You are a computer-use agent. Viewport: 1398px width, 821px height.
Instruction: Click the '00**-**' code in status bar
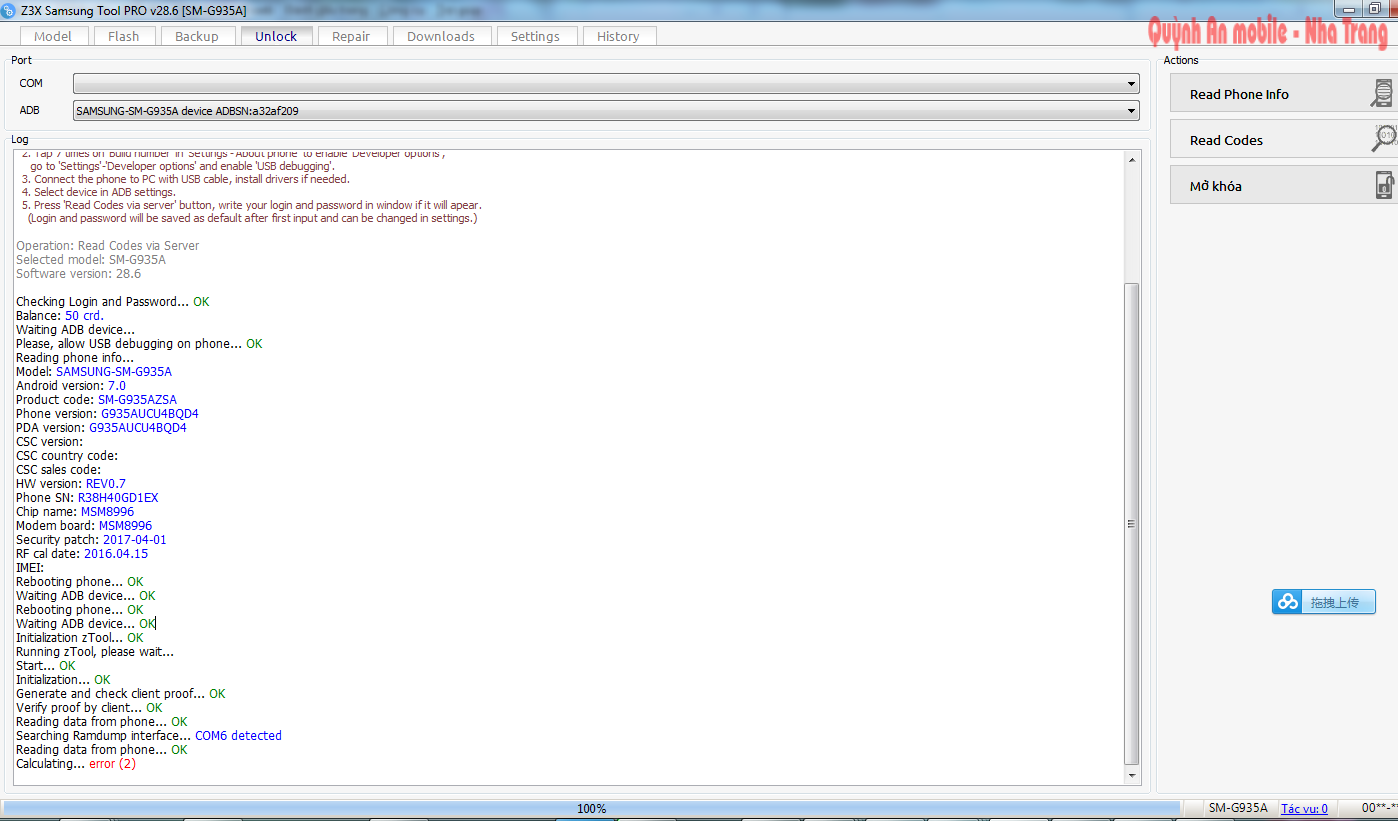pos(1379,808)
